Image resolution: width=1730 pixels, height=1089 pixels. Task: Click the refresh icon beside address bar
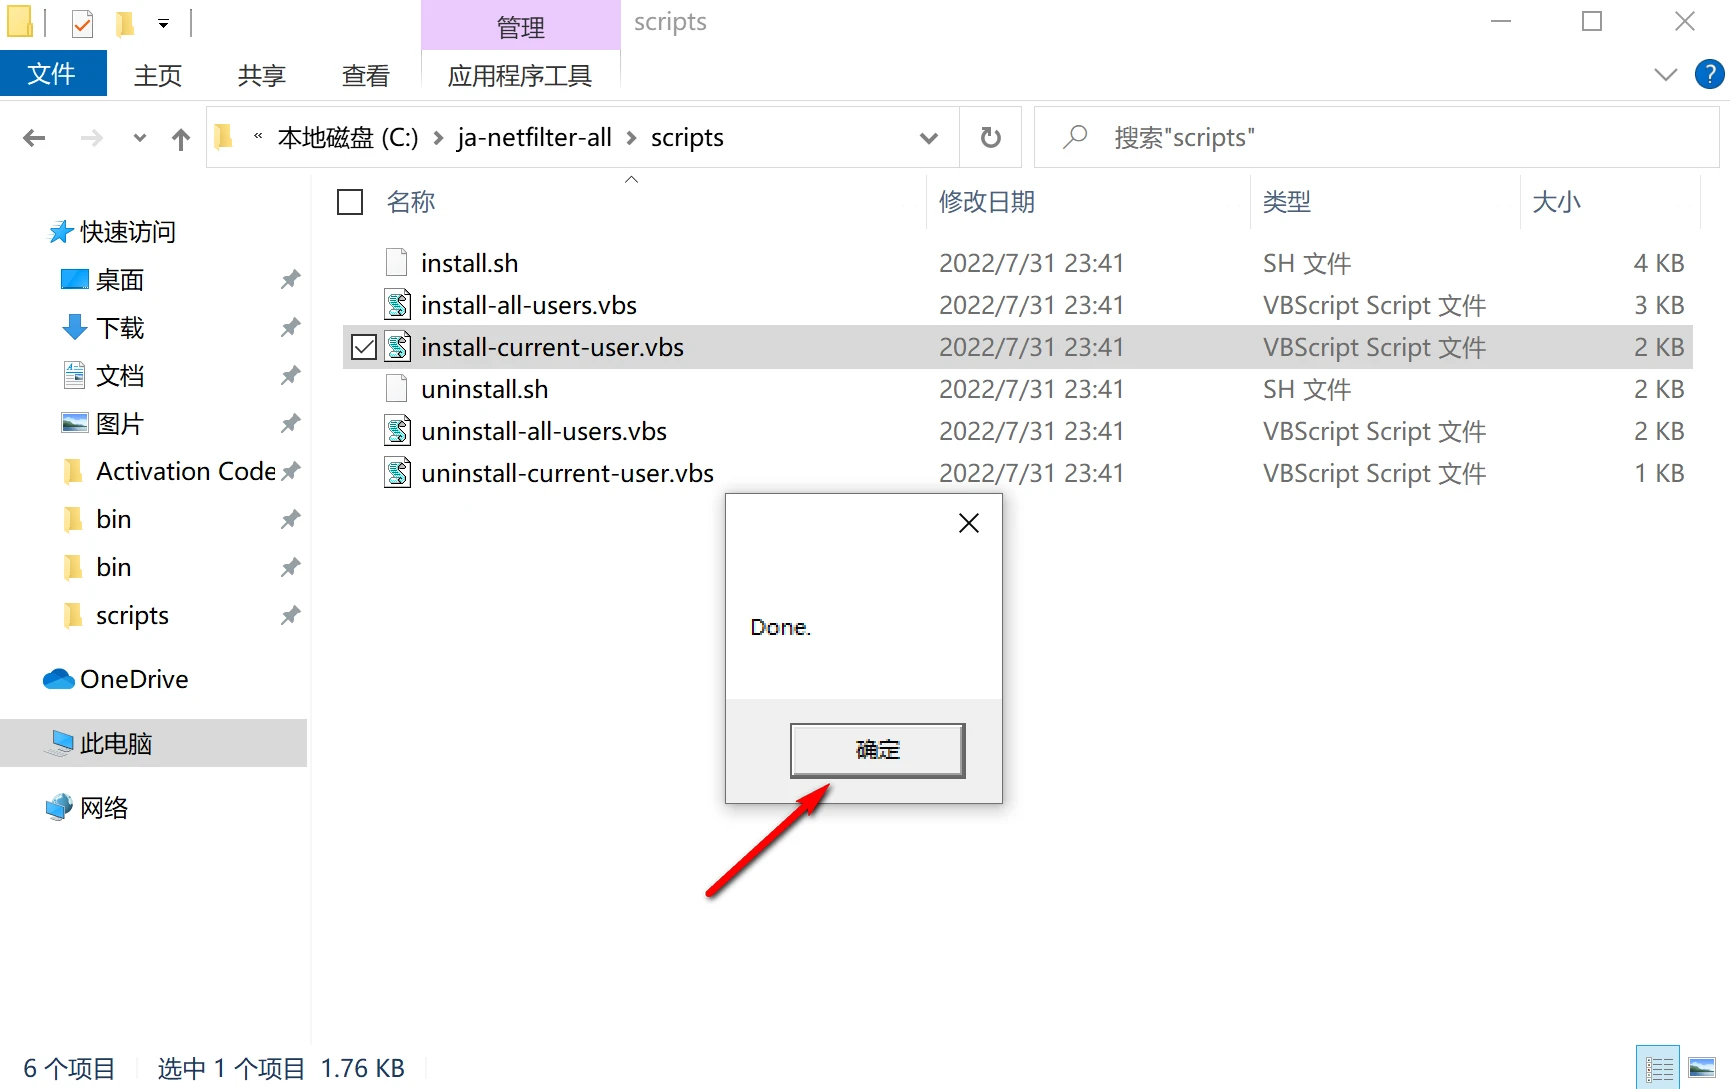click(990, 137)
